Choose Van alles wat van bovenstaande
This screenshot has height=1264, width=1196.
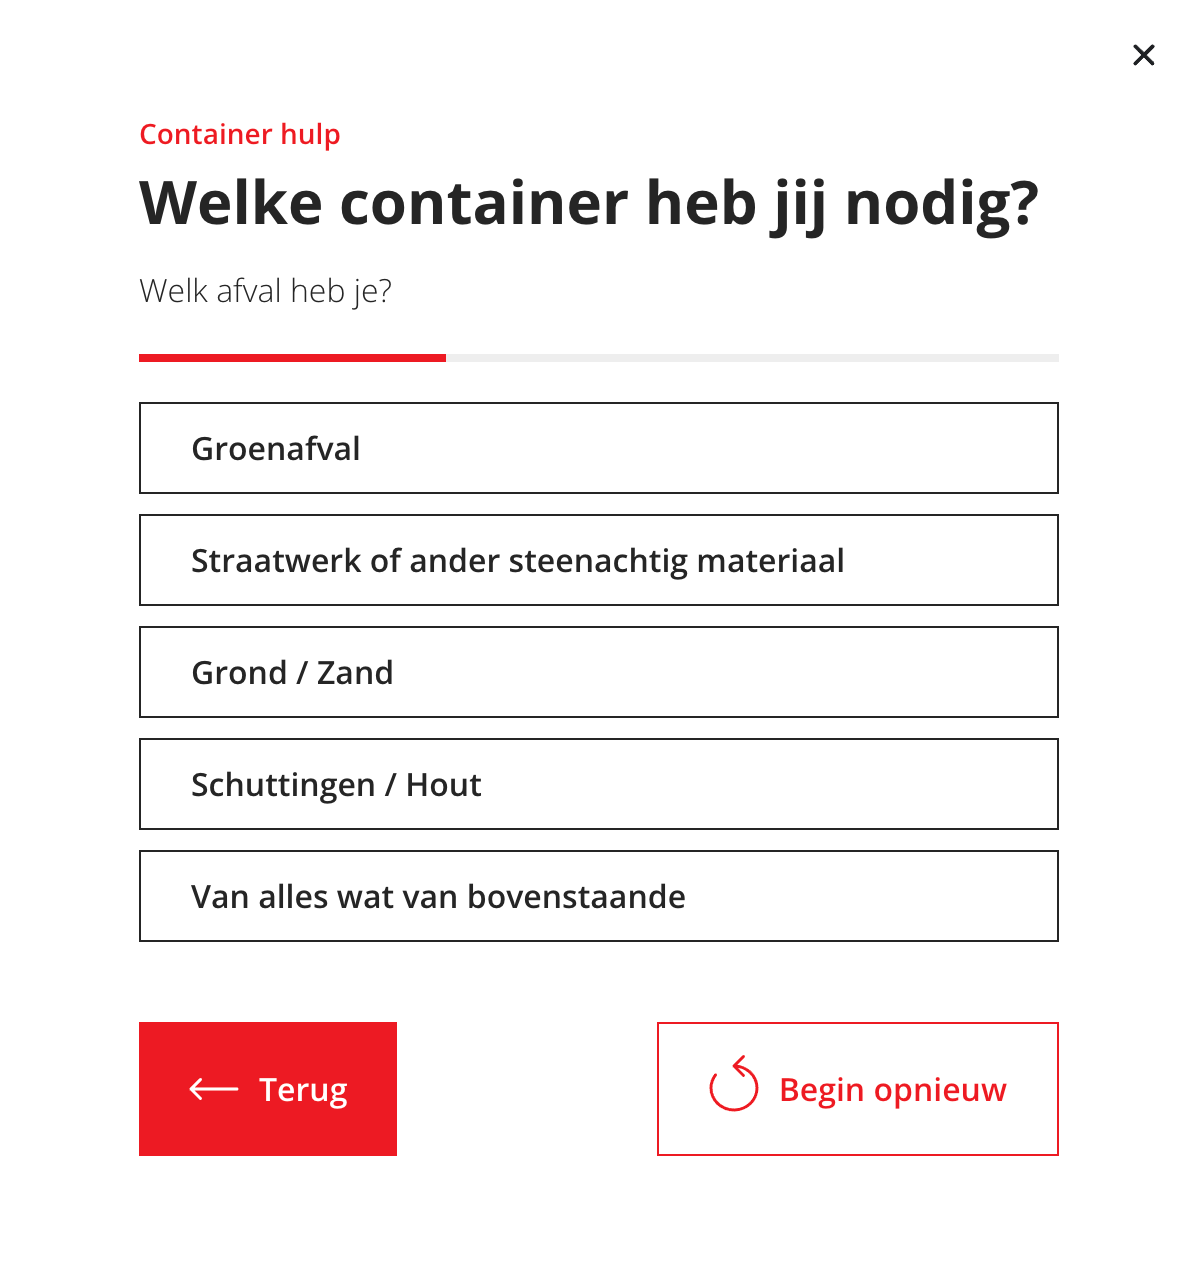(x=598, y=896)
